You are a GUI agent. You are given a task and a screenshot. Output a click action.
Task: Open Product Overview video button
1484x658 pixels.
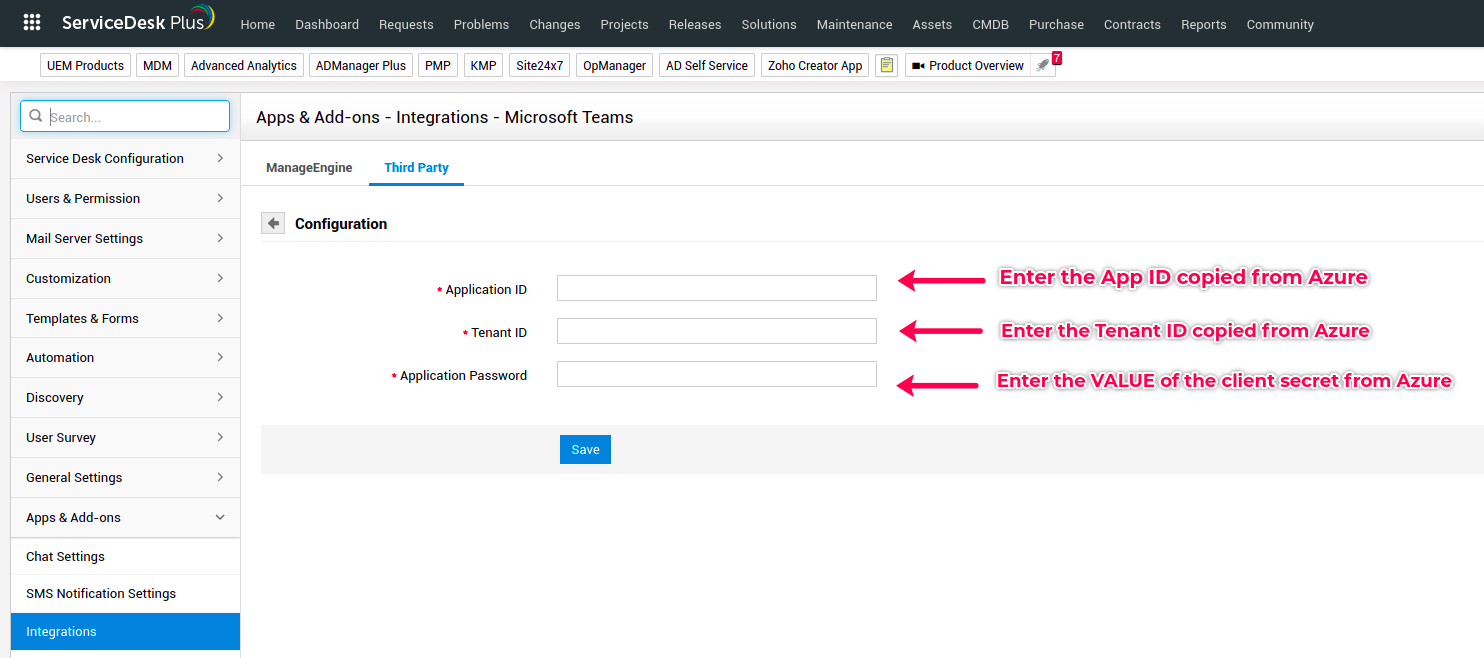[967, 65]
